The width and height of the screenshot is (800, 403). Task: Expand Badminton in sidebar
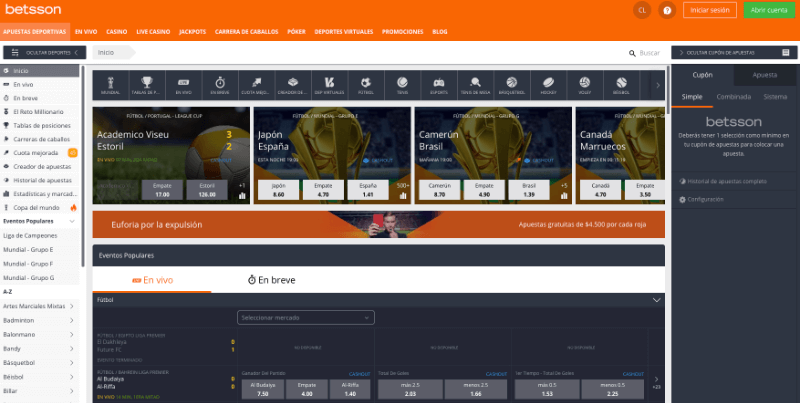pos(71,320)
